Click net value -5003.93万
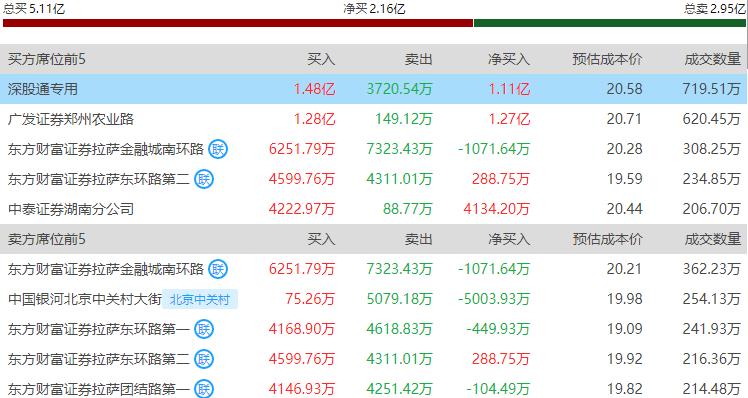Viewport: 748px width, 398px height. [x=494, y=299]
